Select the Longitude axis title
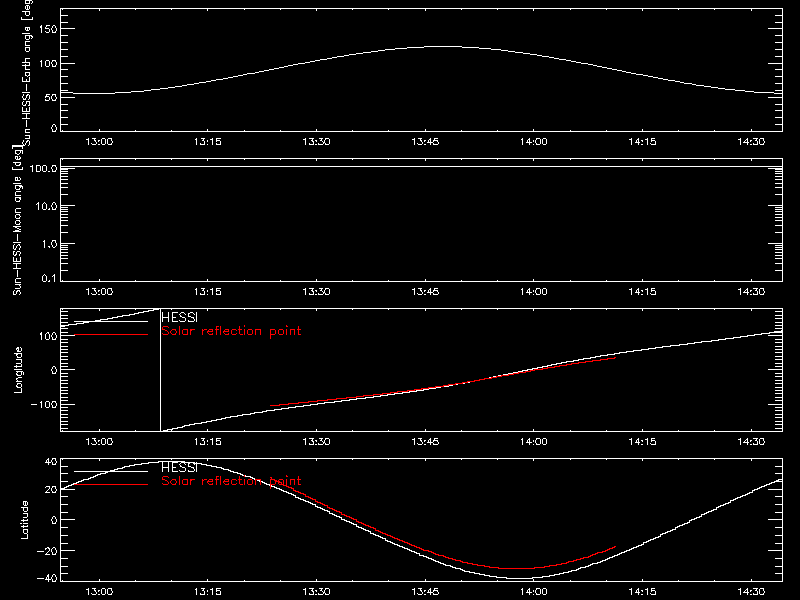Viewport: 800px width, 600px height. tap(18, 370)
